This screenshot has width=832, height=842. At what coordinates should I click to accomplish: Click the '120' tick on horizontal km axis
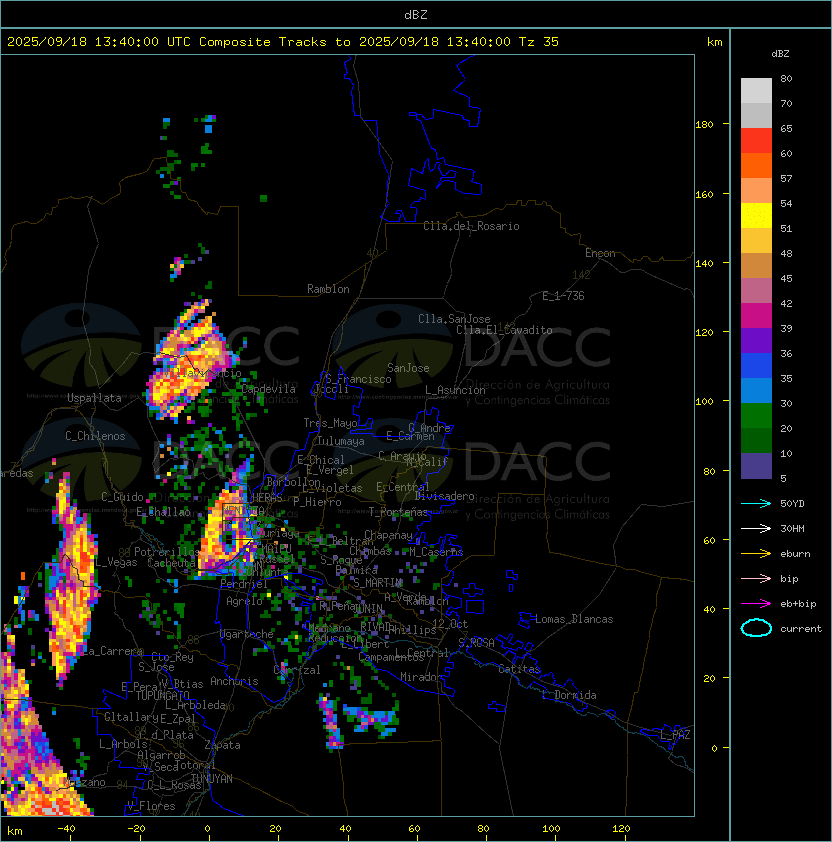pyautogui.click(x=621, y=829)
